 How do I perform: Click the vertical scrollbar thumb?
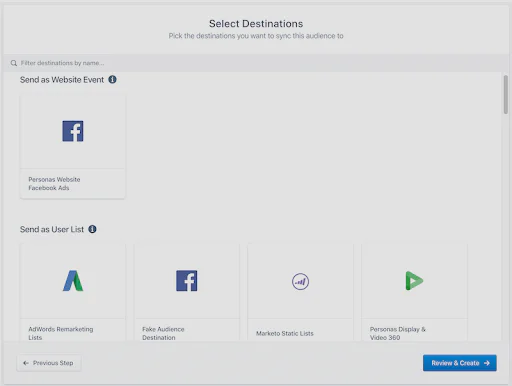coord(506,95)
